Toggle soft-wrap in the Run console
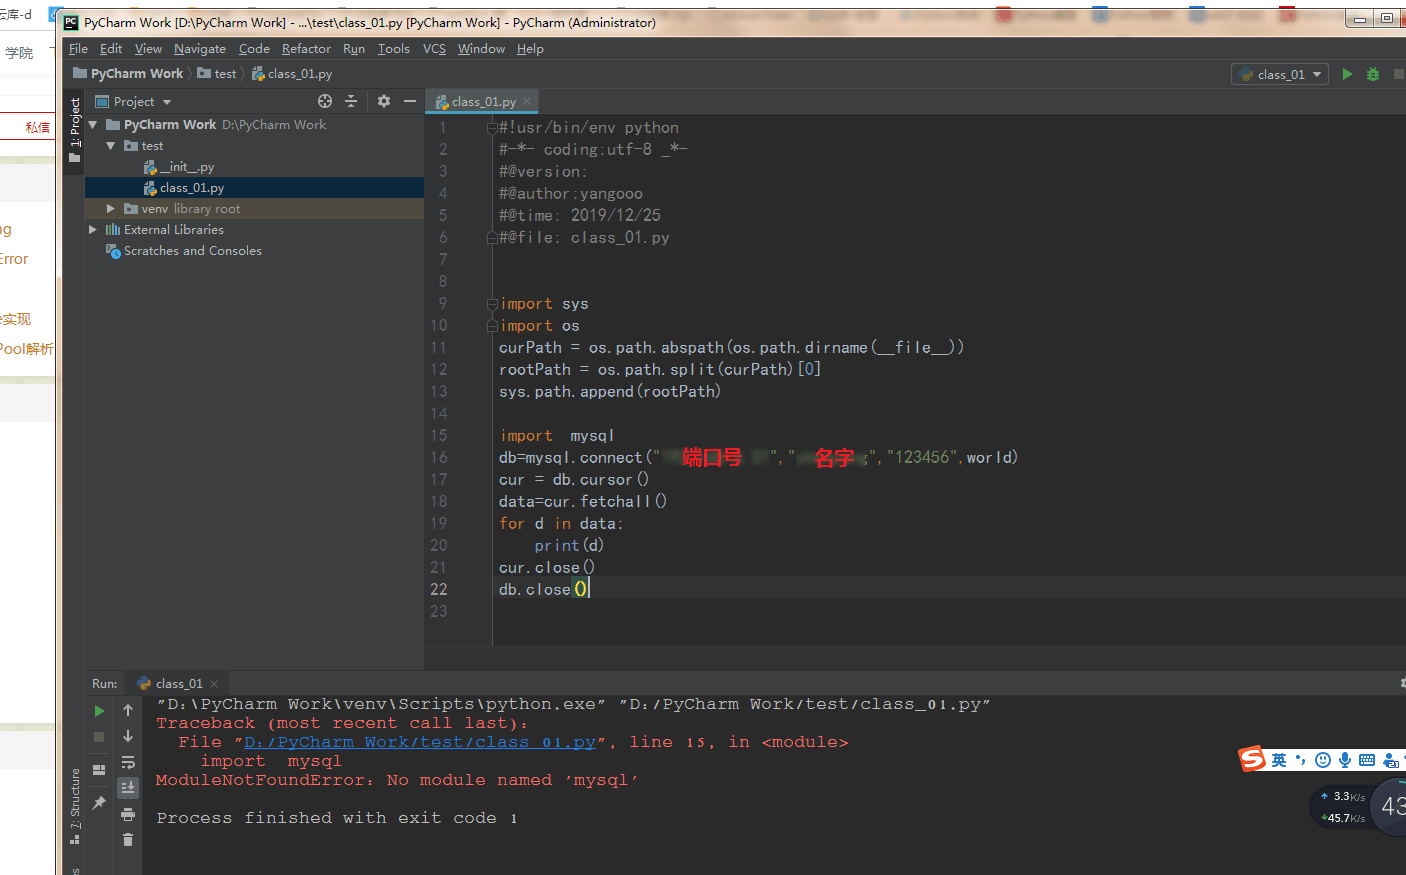1406x875 pixels. click(x=128, y=762)
